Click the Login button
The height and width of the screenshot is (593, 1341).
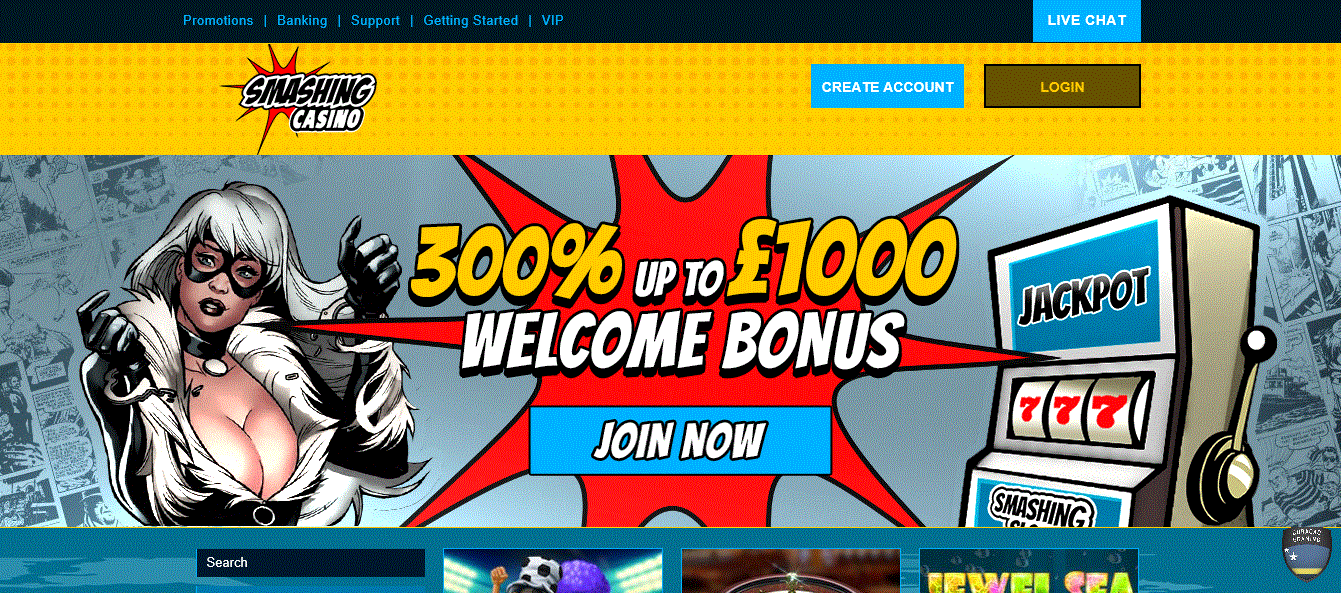(x=1062, y=86)
